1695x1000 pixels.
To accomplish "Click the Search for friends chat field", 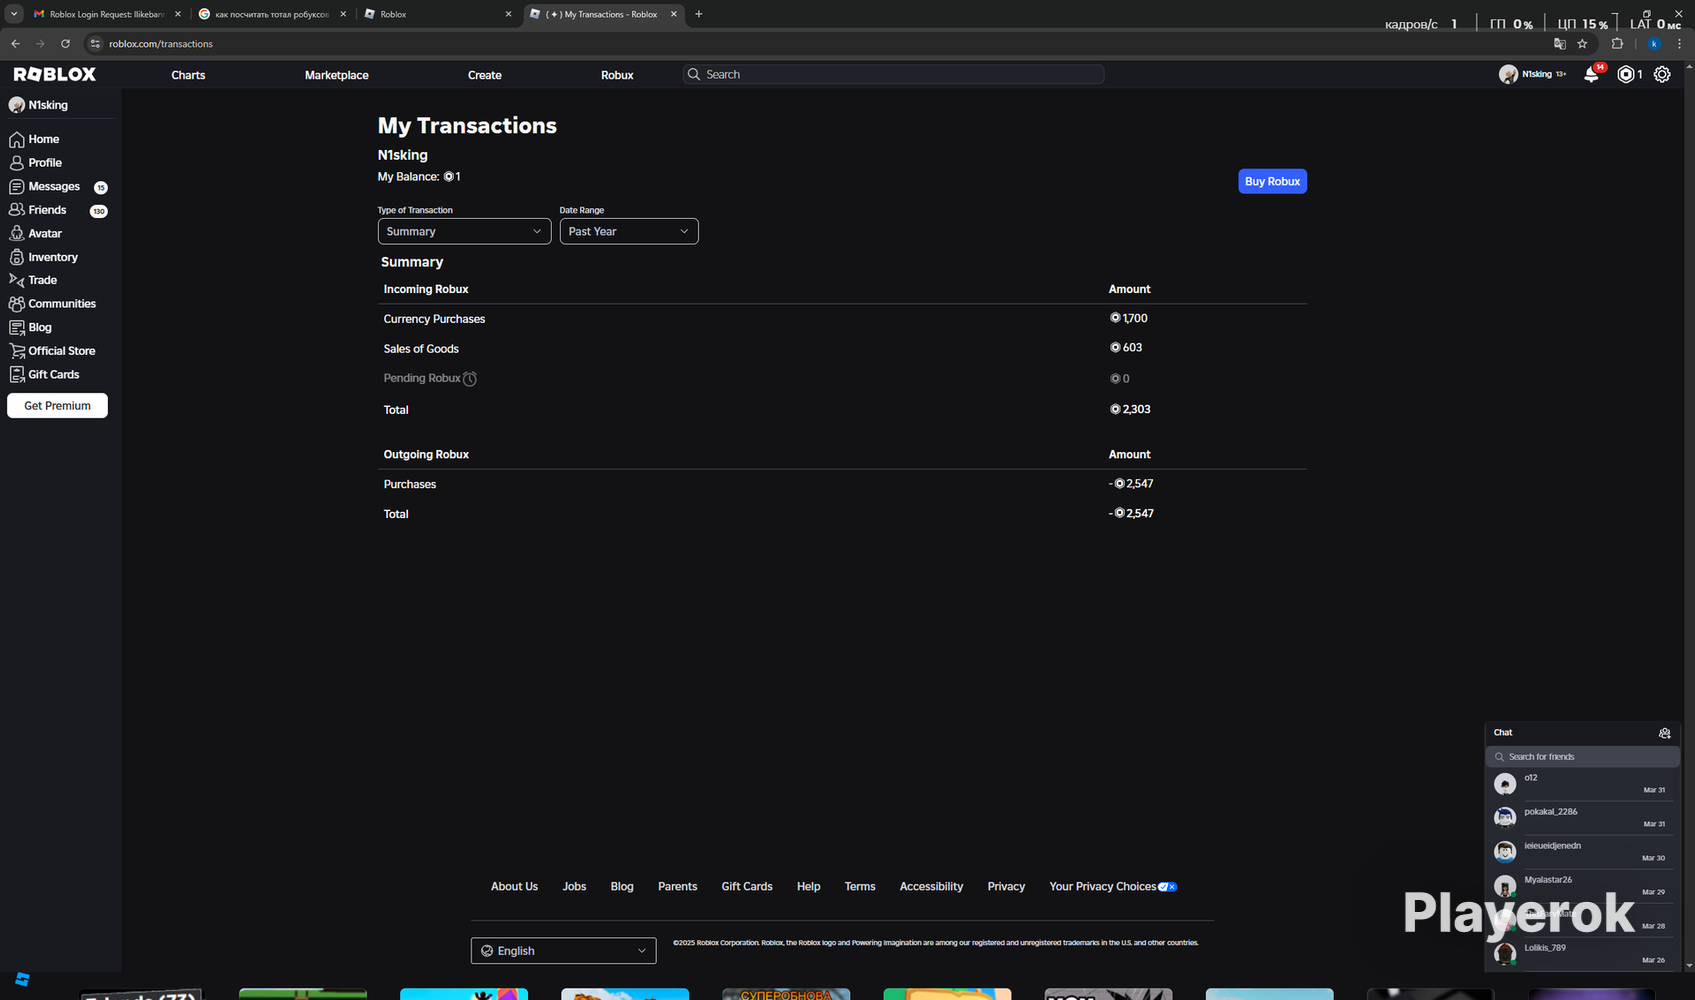I will tap(1582, 757).
